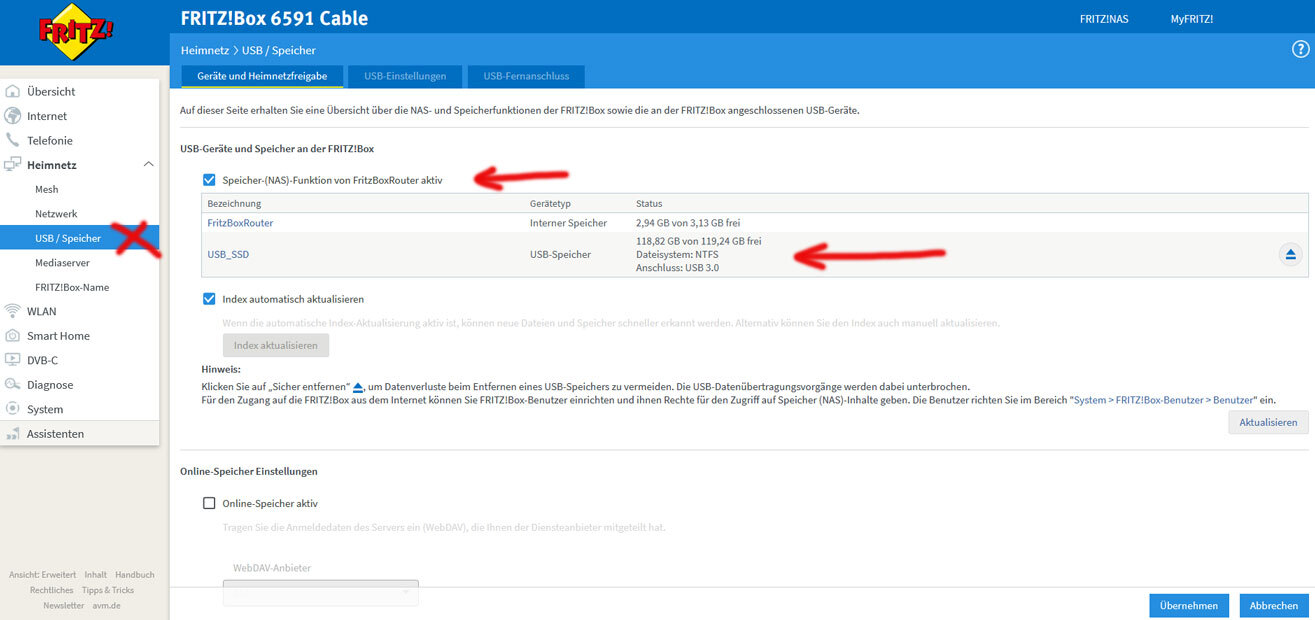Click the Übernehmen button
Image resolution: width=1315 pixels, height=620 pixels.
[1188, 605]
